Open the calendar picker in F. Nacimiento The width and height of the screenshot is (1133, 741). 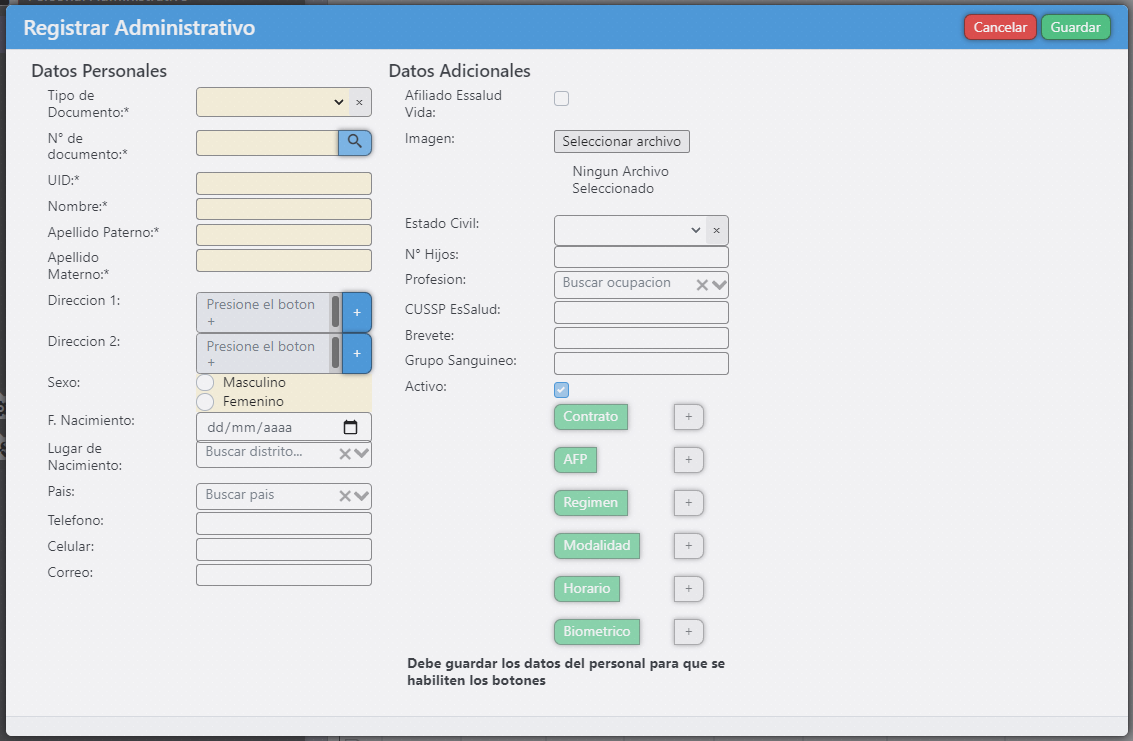pyautogui.click(x=351, y=427)
